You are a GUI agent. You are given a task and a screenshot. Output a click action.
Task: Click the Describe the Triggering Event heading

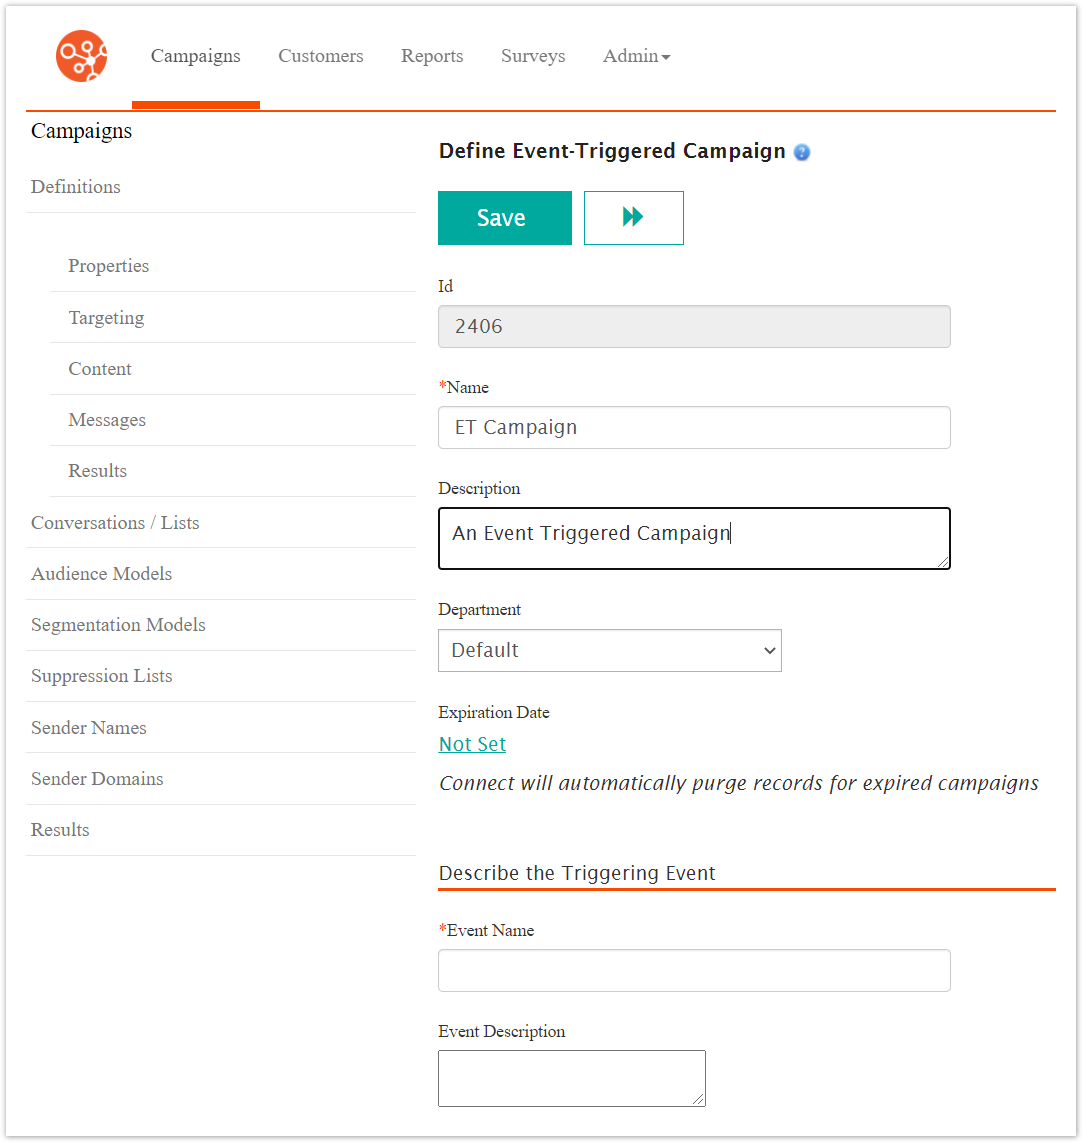[x=577, y=873]
